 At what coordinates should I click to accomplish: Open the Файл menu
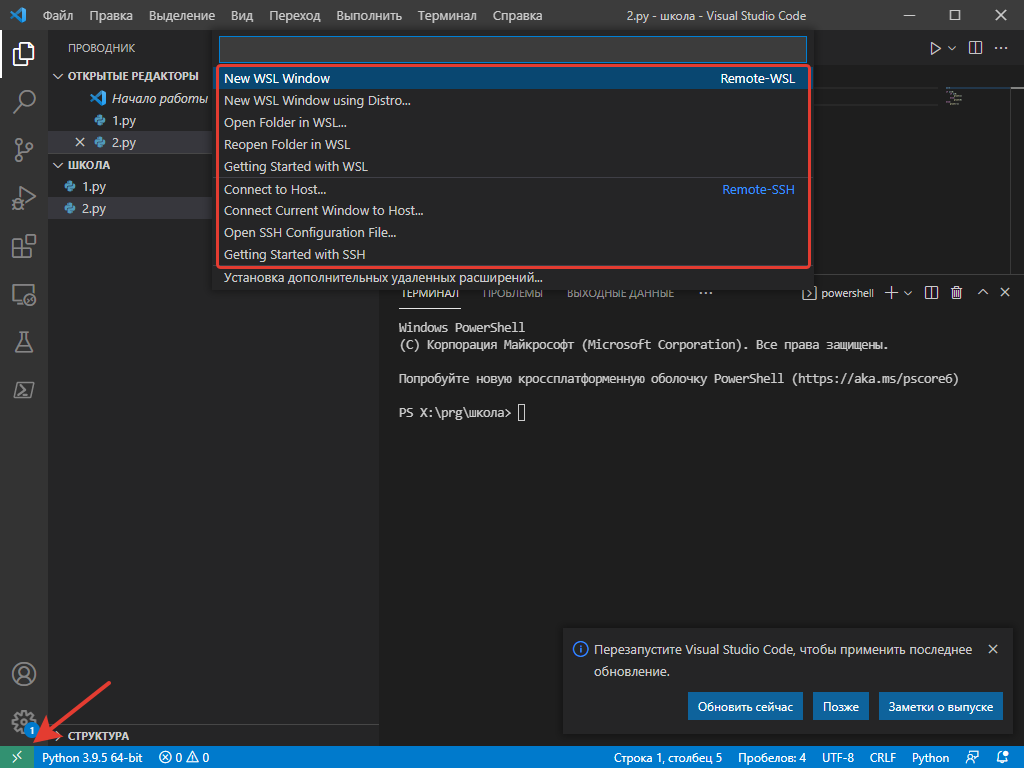click(57, 16)
